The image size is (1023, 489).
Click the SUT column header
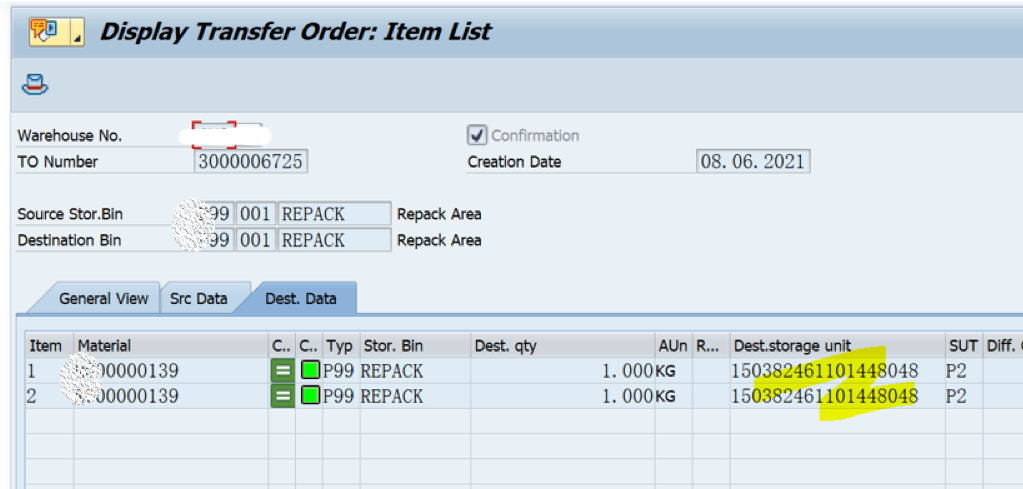point(964,346)
